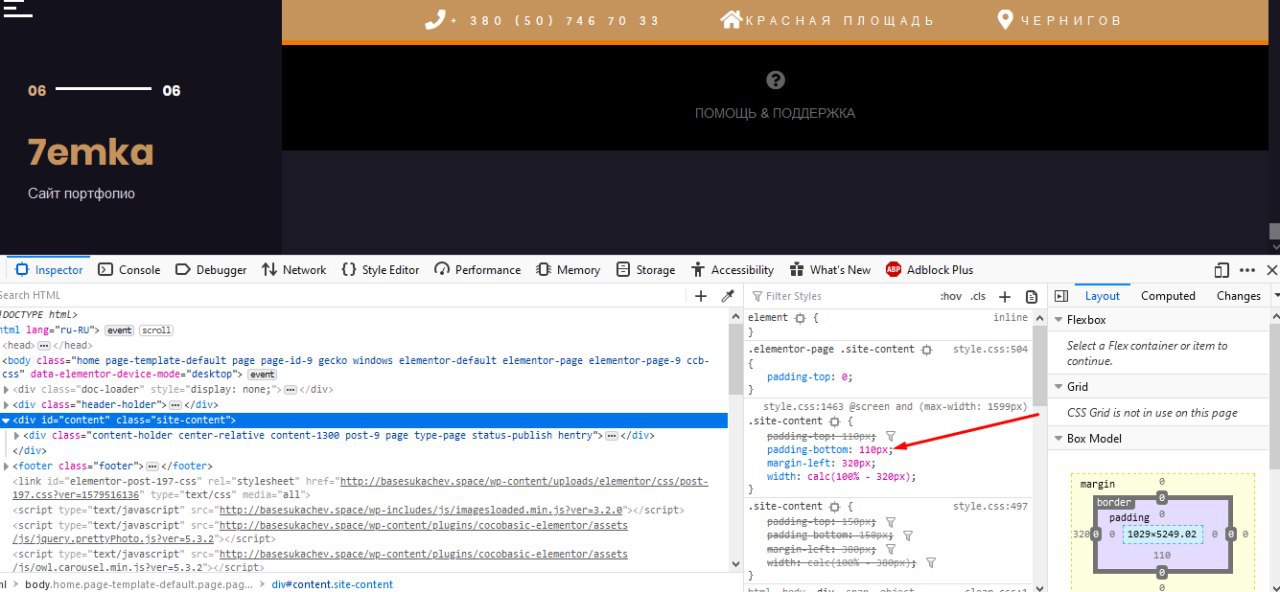1280x592 pixels.
Task: Toggle the three-pane inspector sidebar icon
Action: [1061, 296]
